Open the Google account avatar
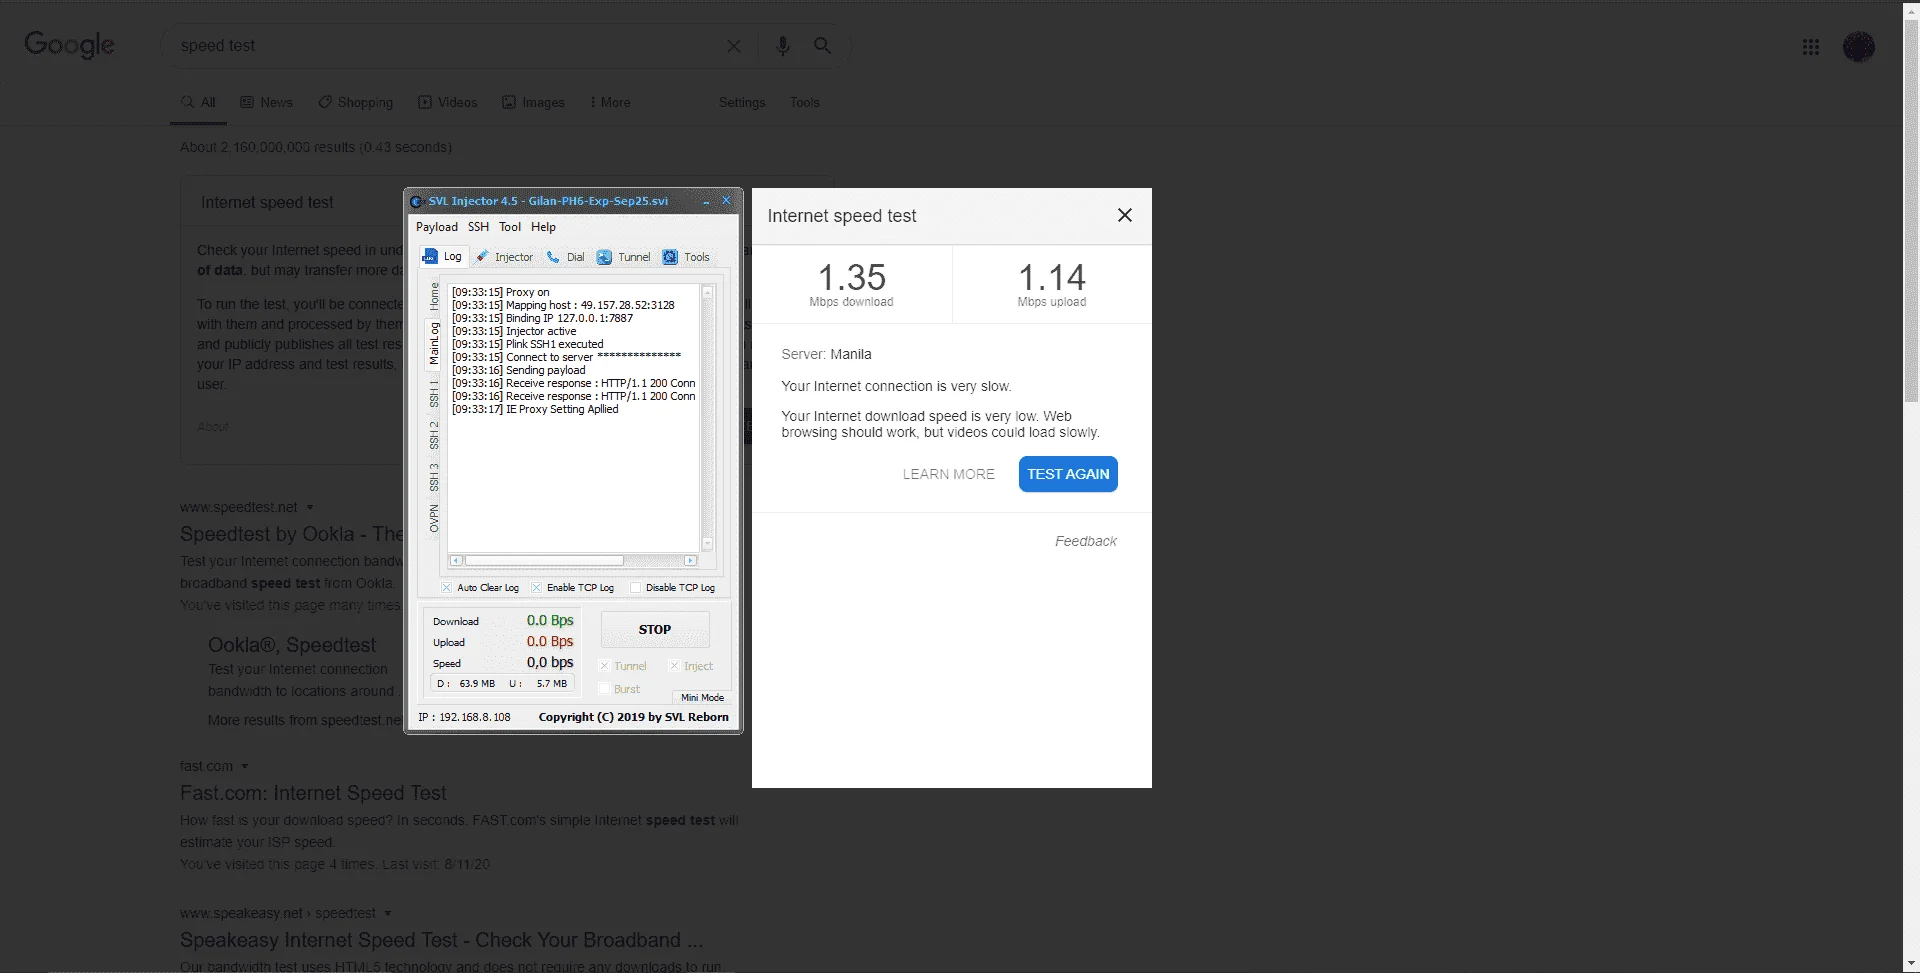The image size is (1920, 973). pos(1859,47)
